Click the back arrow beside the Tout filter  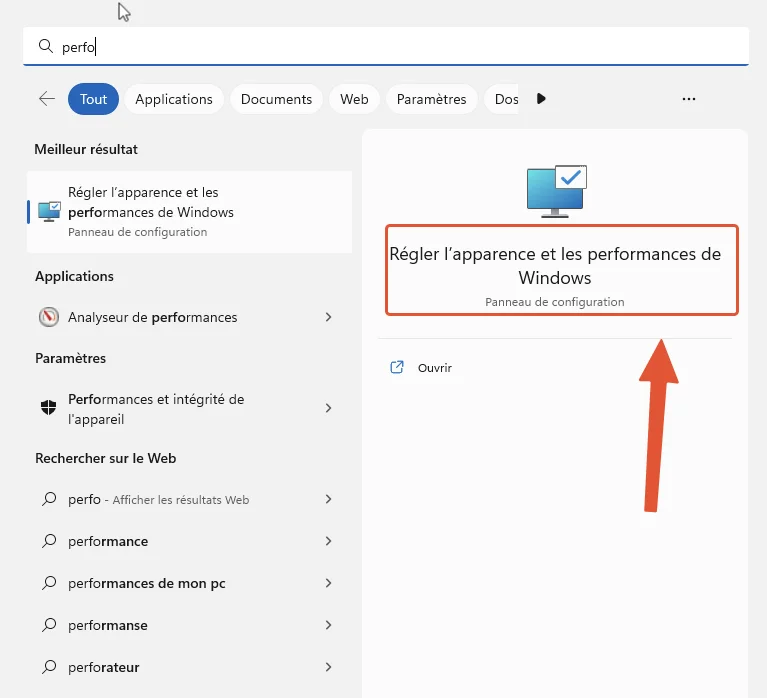click(47, 99)
